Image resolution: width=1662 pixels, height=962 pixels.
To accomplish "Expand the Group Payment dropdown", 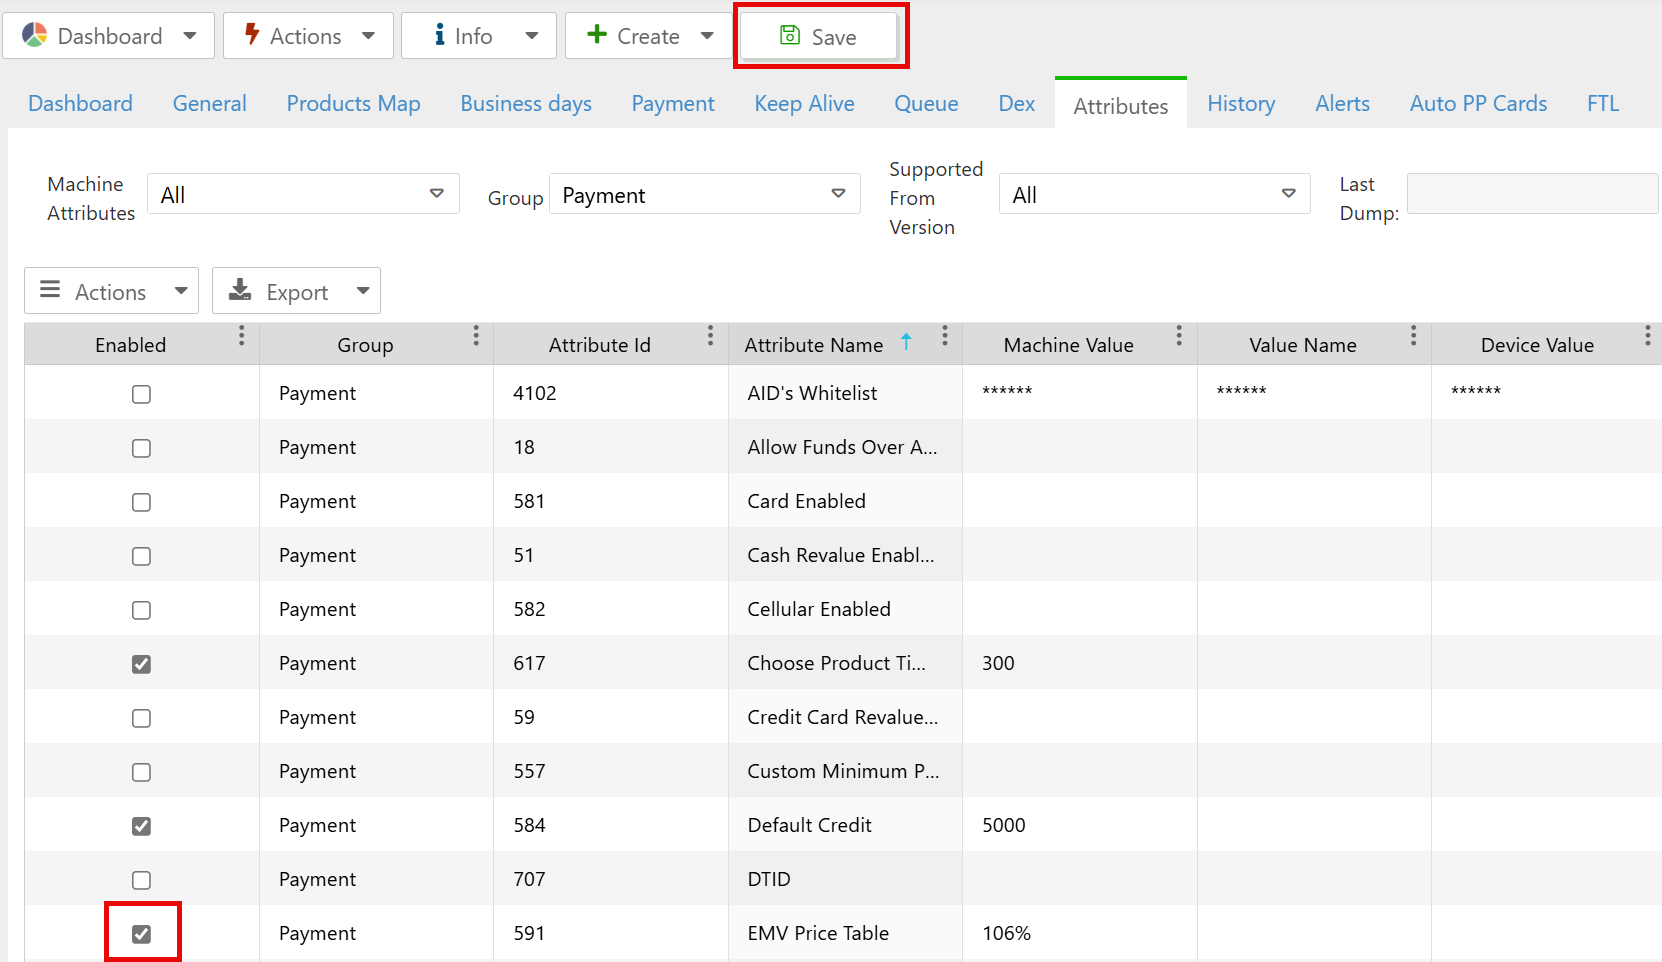I will coord(704,194).
